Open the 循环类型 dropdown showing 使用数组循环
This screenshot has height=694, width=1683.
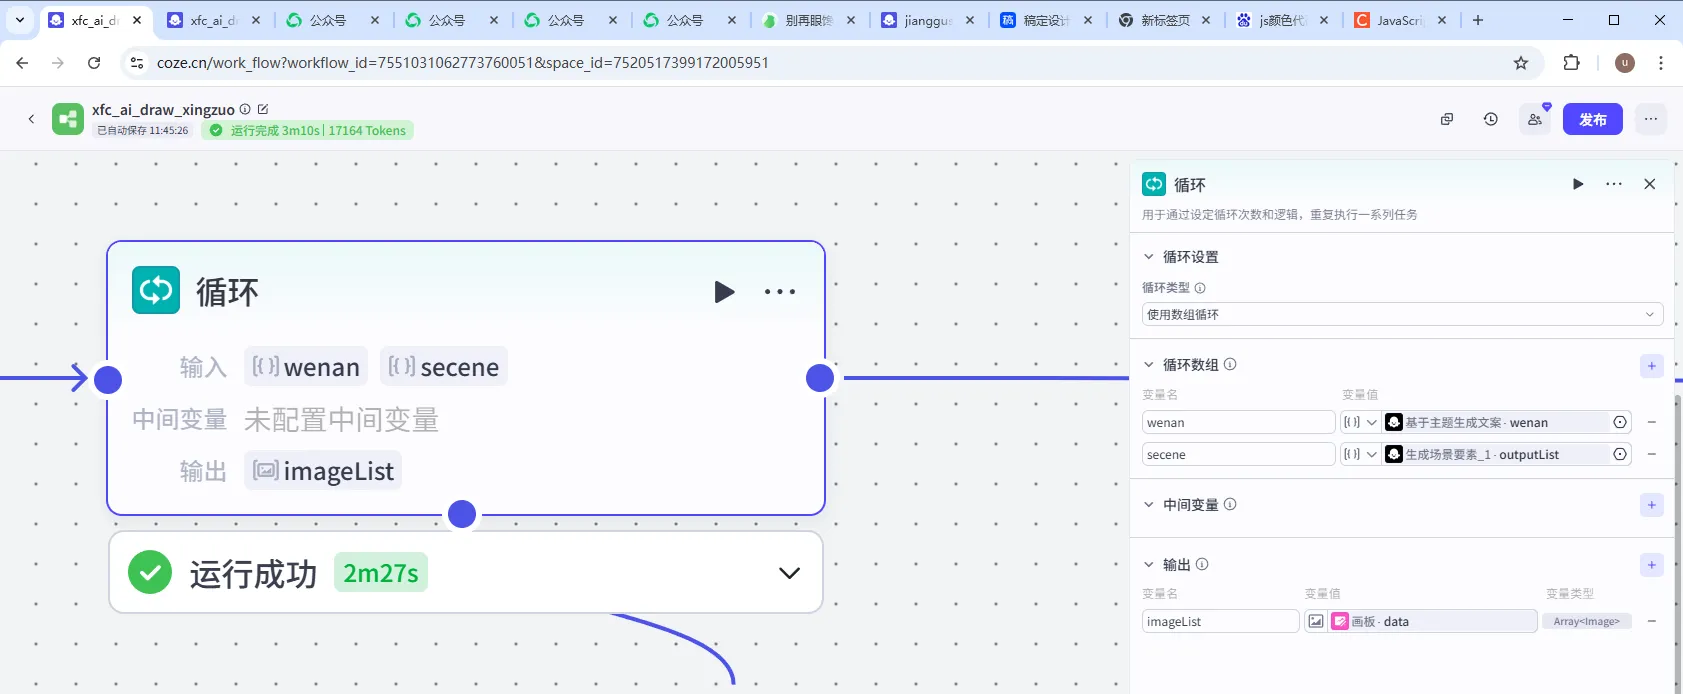tap(1401, 314)
